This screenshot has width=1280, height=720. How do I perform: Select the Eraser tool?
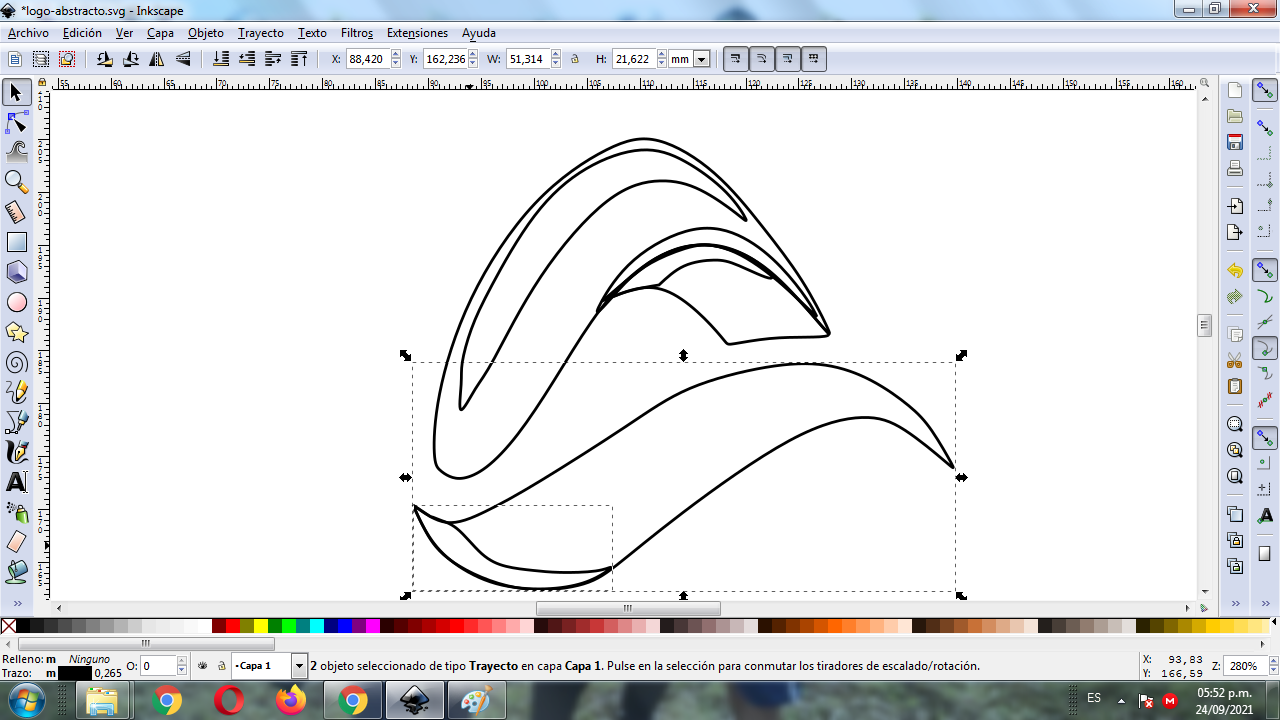pyautogui.click(x=16, y=542)
